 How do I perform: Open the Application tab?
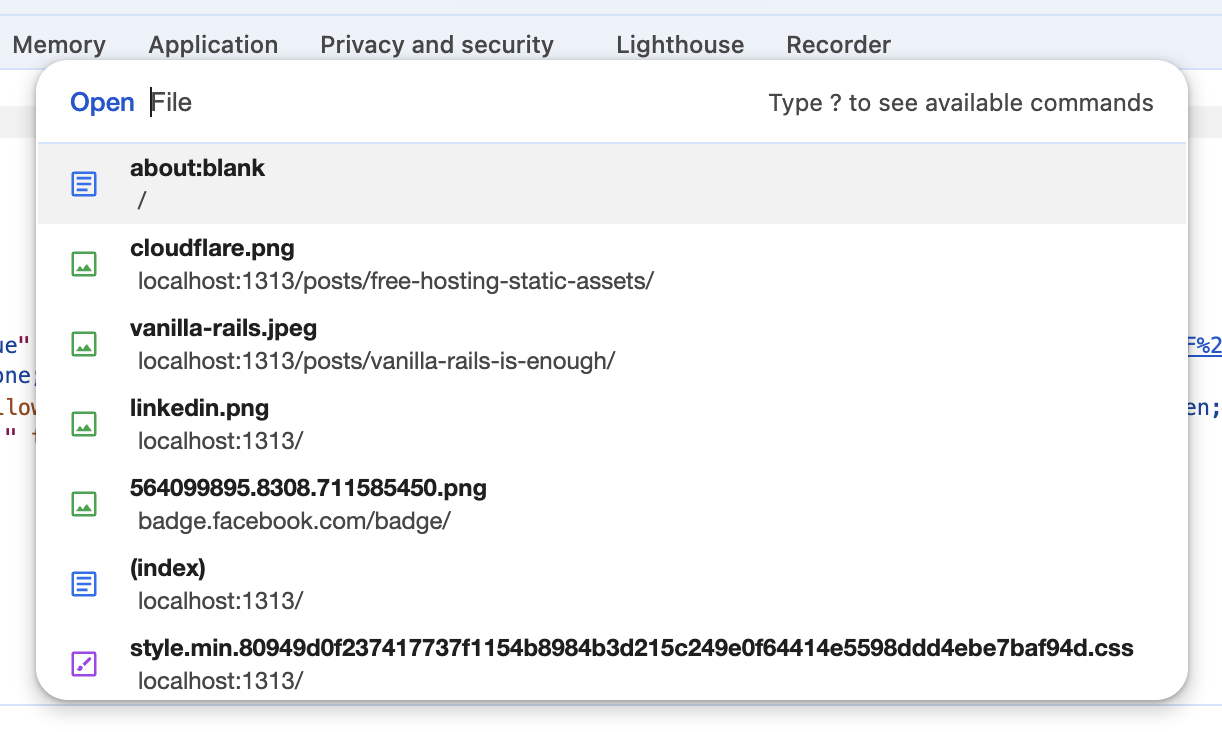tap(213, 45)
